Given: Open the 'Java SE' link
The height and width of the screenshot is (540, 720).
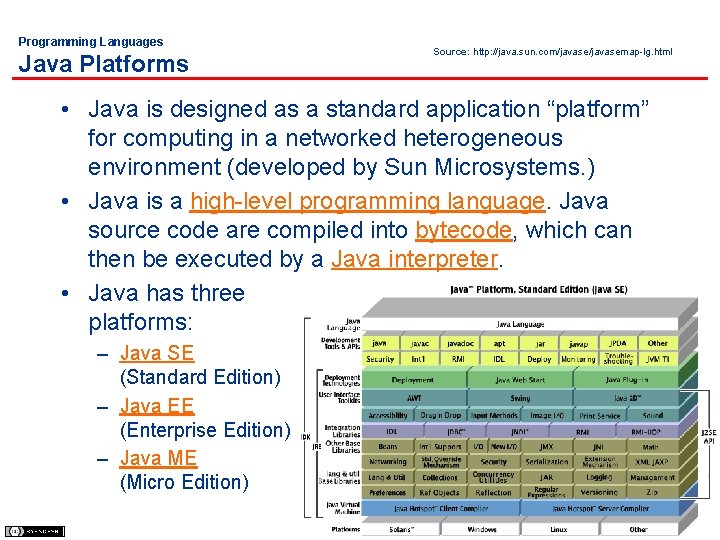Looking at the screenshot, I should click(157, 353).
